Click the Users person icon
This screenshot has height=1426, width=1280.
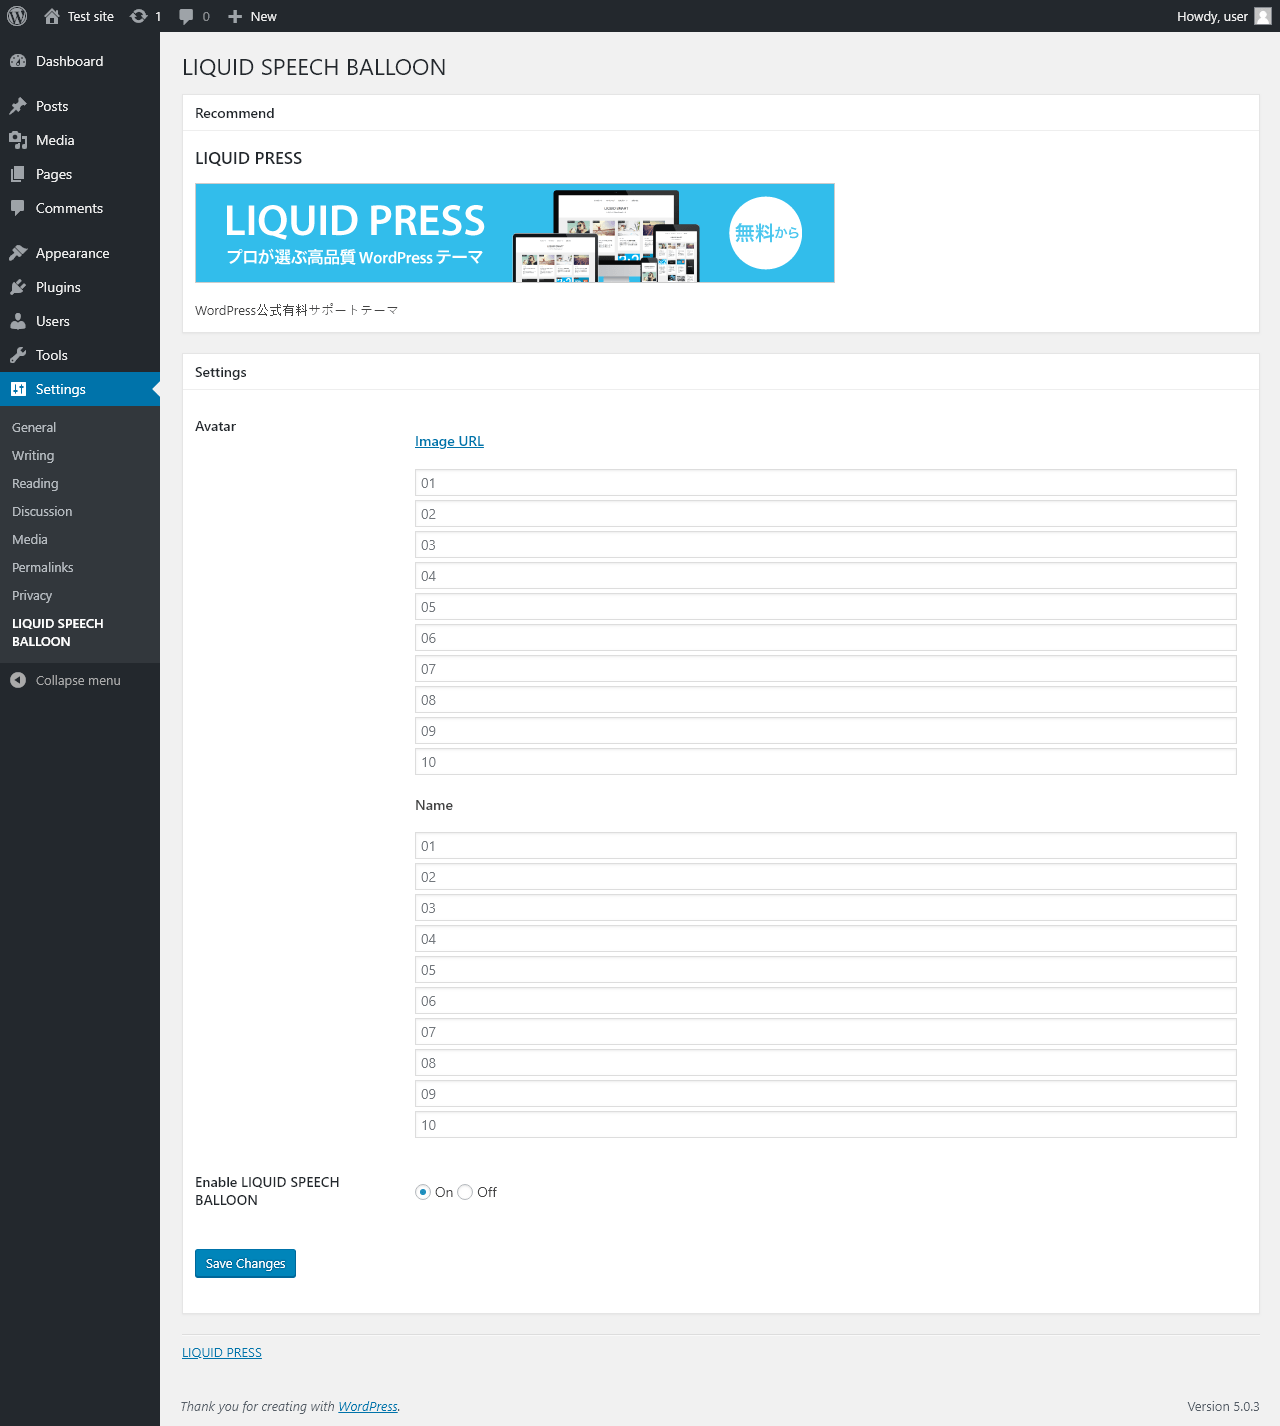tap(18, 321)
